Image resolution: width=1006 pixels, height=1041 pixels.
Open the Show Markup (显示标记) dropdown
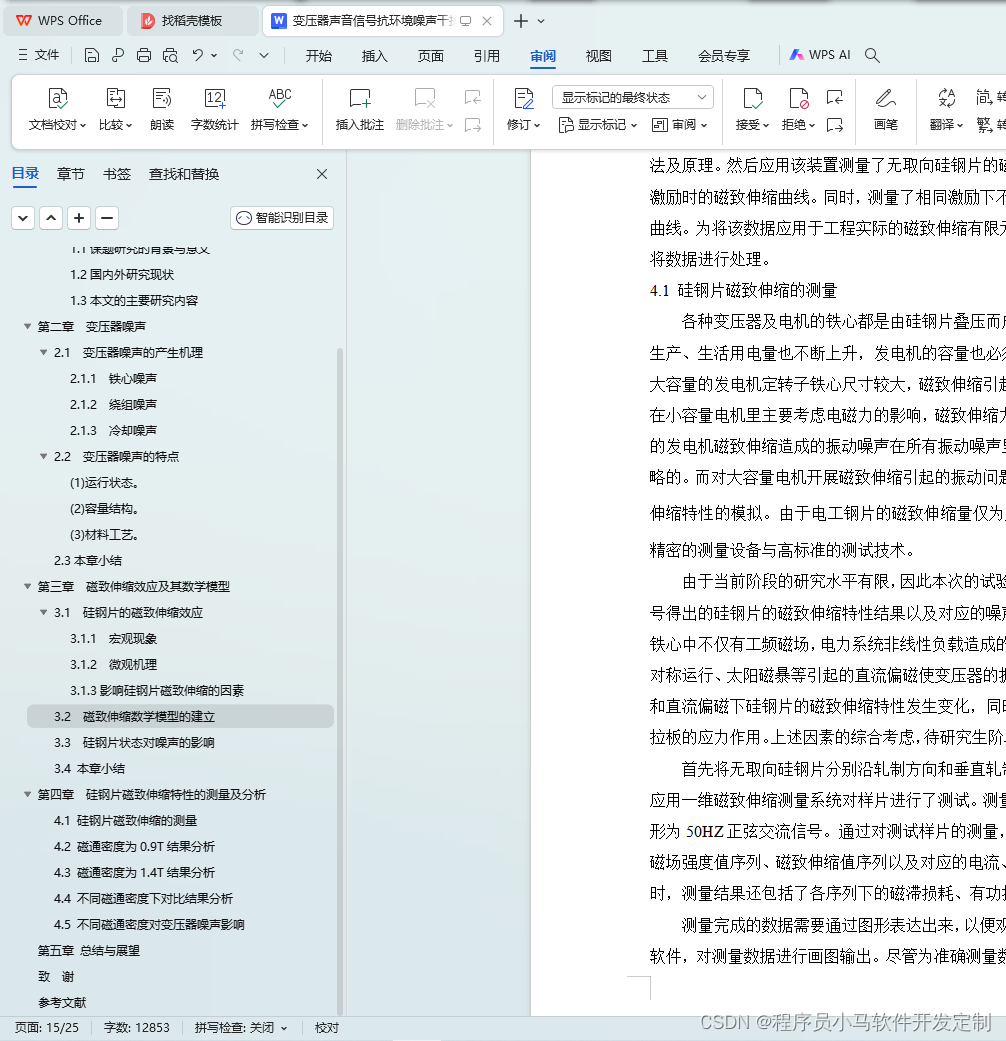click(598, 125)
